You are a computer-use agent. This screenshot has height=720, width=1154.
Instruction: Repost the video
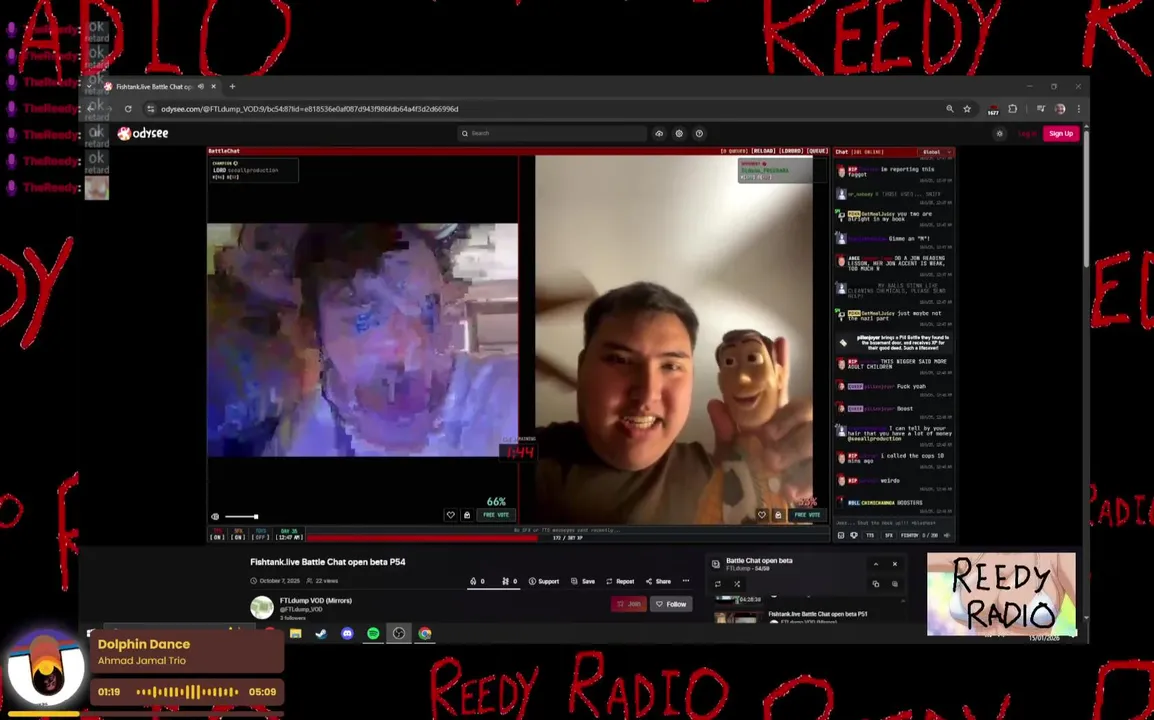(620, 581)
